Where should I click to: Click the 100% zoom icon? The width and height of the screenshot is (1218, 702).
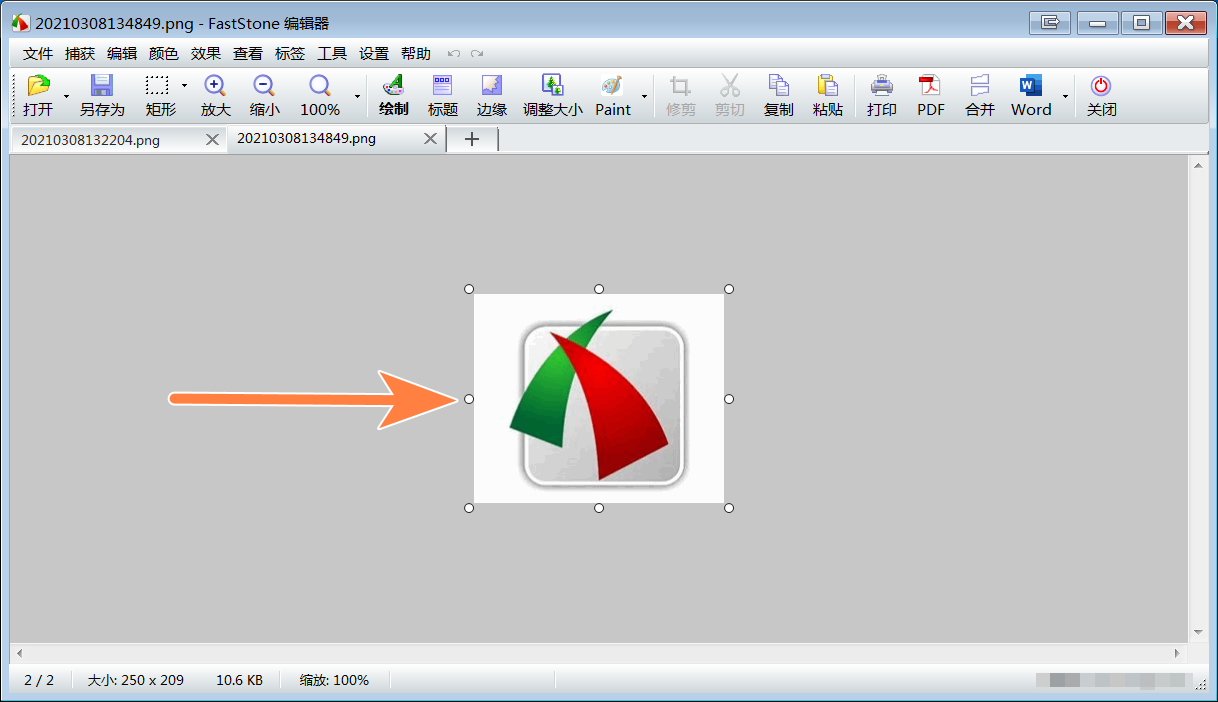point(320,86)
